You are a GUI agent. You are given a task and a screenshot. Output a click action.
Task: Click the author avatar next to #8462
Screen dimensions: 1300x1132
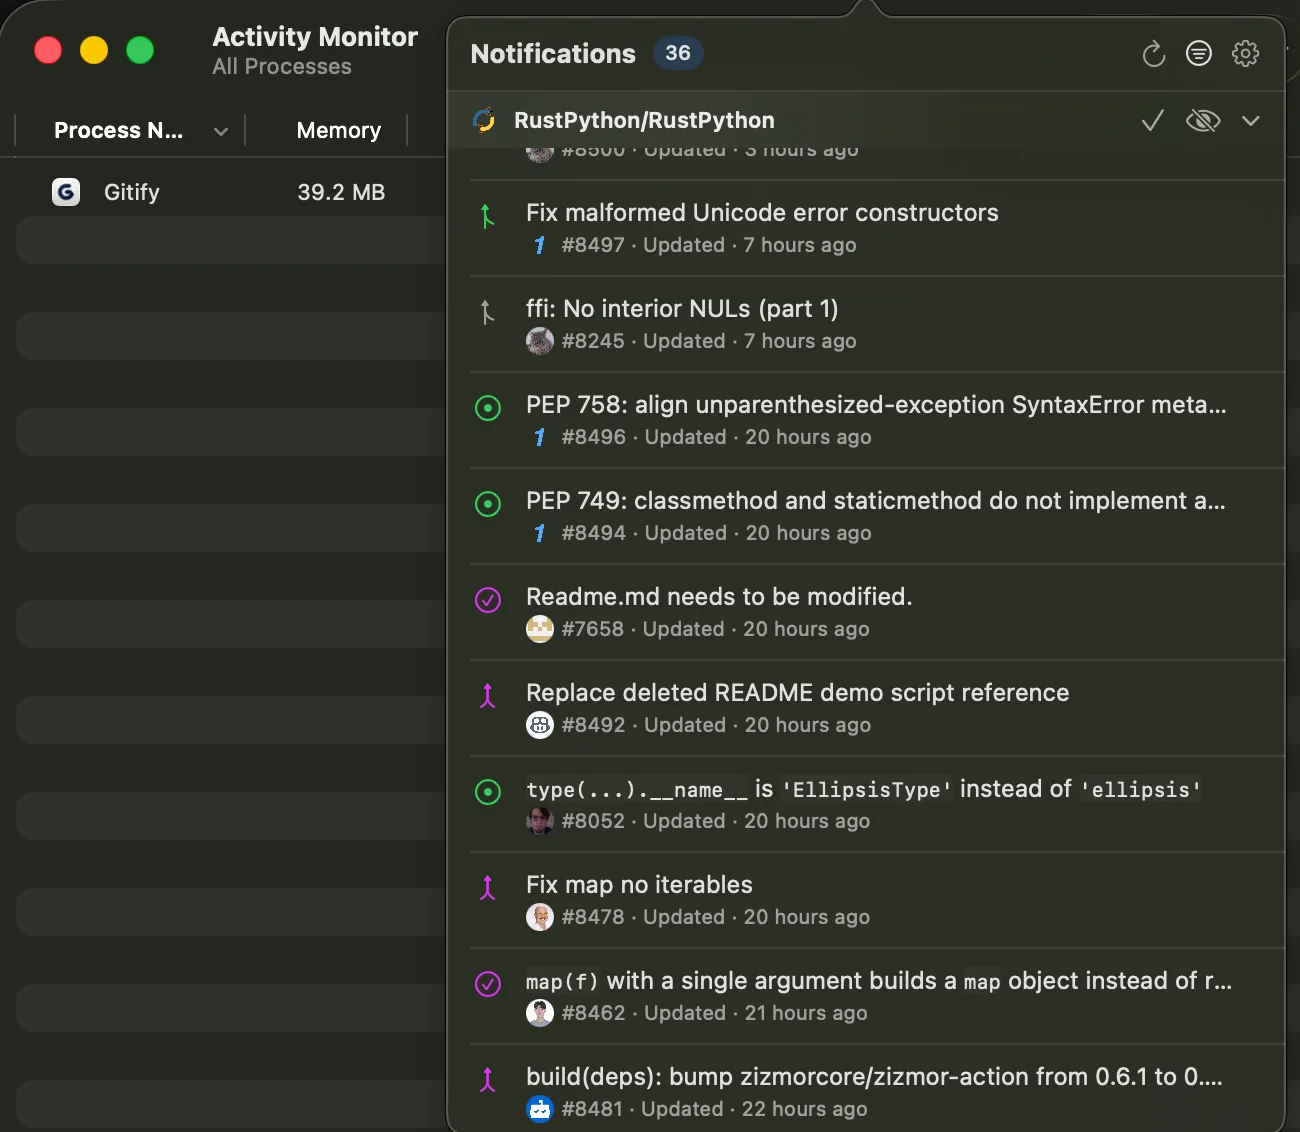pos(540,1013)
